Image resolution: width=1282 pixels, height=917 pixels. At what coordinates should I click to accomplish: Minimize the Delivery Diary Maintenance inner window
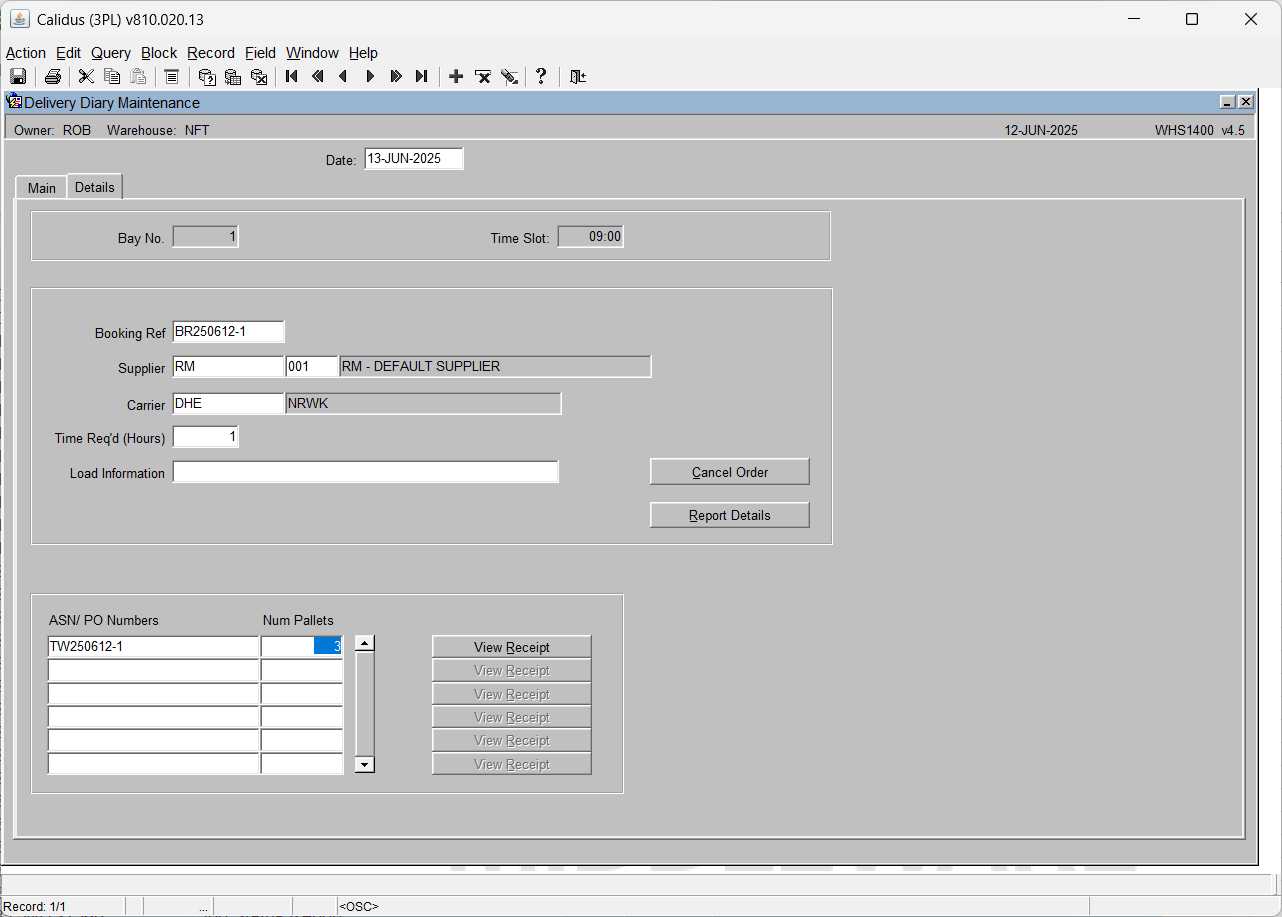point(1227,102)
